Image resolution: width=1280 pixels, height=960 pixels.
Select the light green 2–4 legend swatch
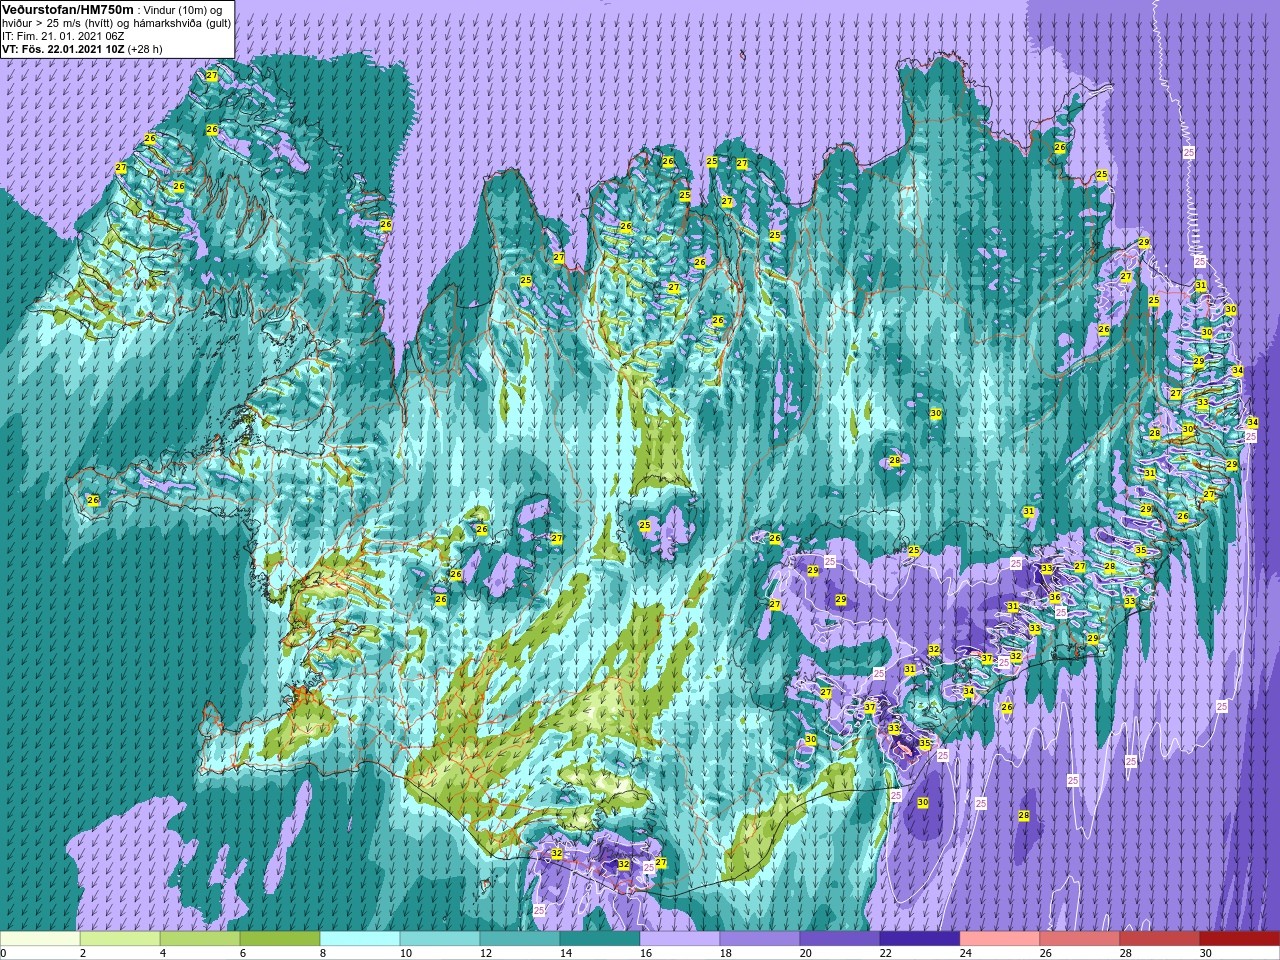[120, 939]
